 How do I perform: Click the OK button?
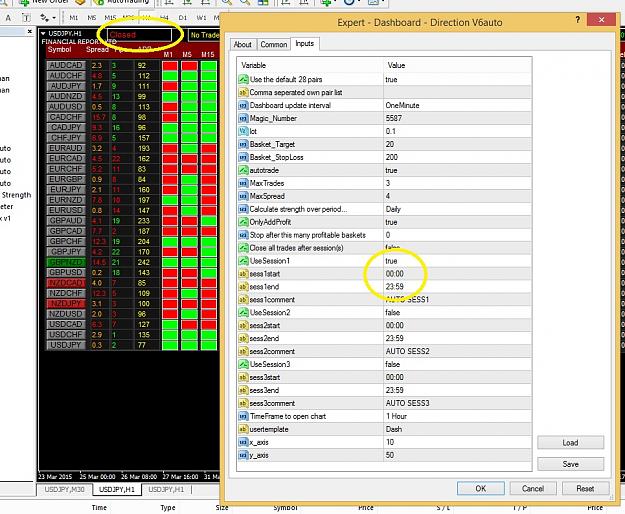tap(481, 488)
